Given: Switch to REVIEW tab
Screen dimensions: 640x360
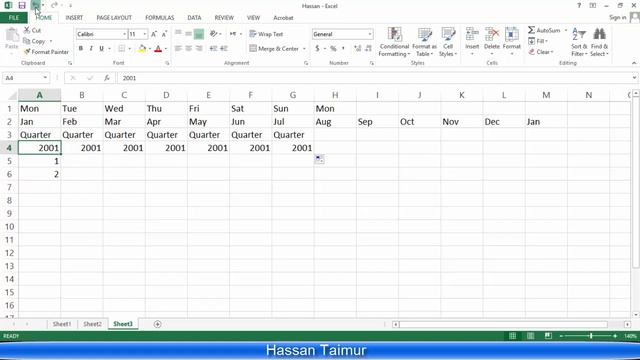Looking at the screenshot, I should pyautogui.click(x=224, y=18).
